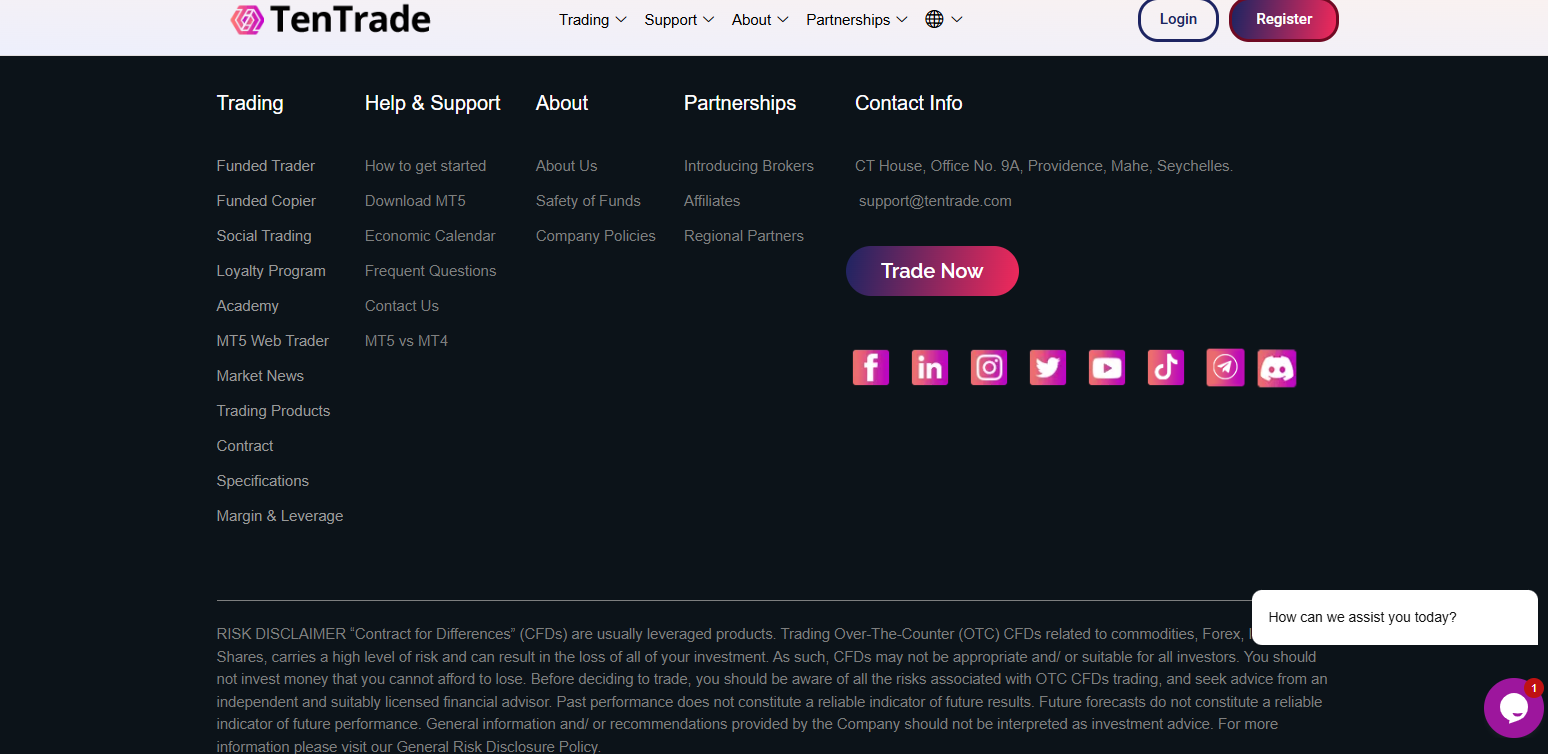
Task: Open the Contact Us link
Action: pos(402,306)
